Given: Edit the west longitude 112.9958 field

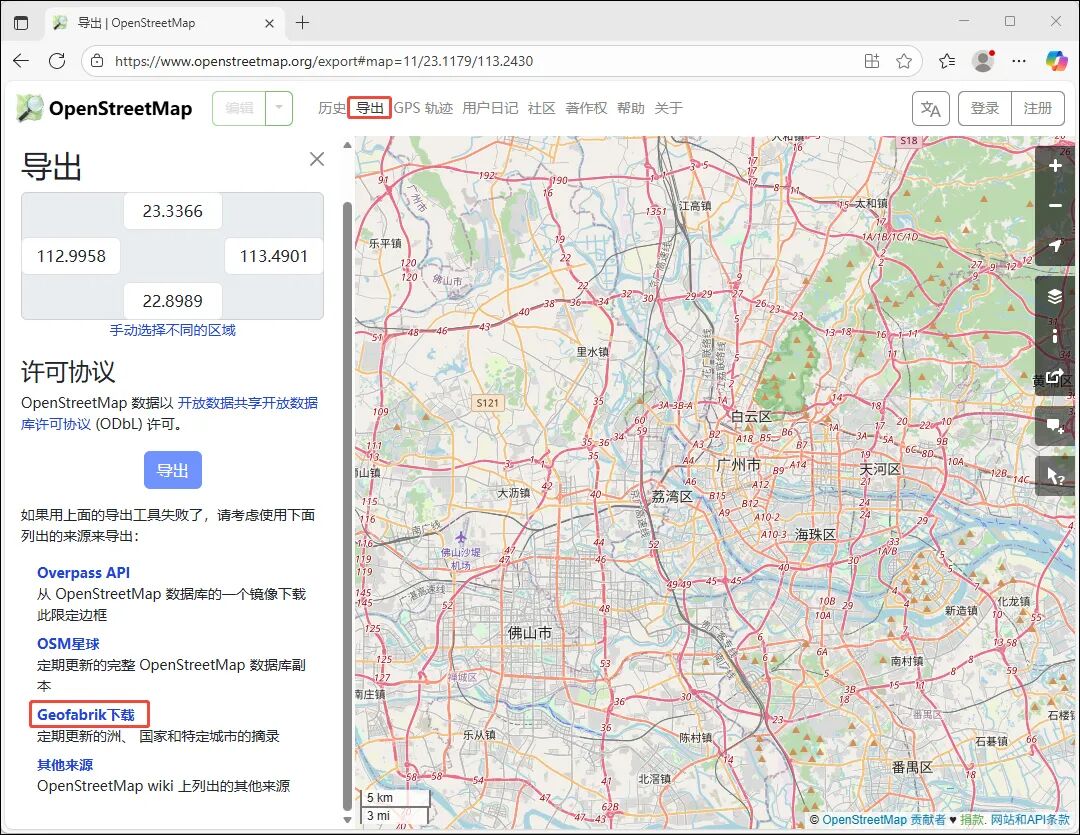Looking at the screenshot, I should [x=71, y=256].
